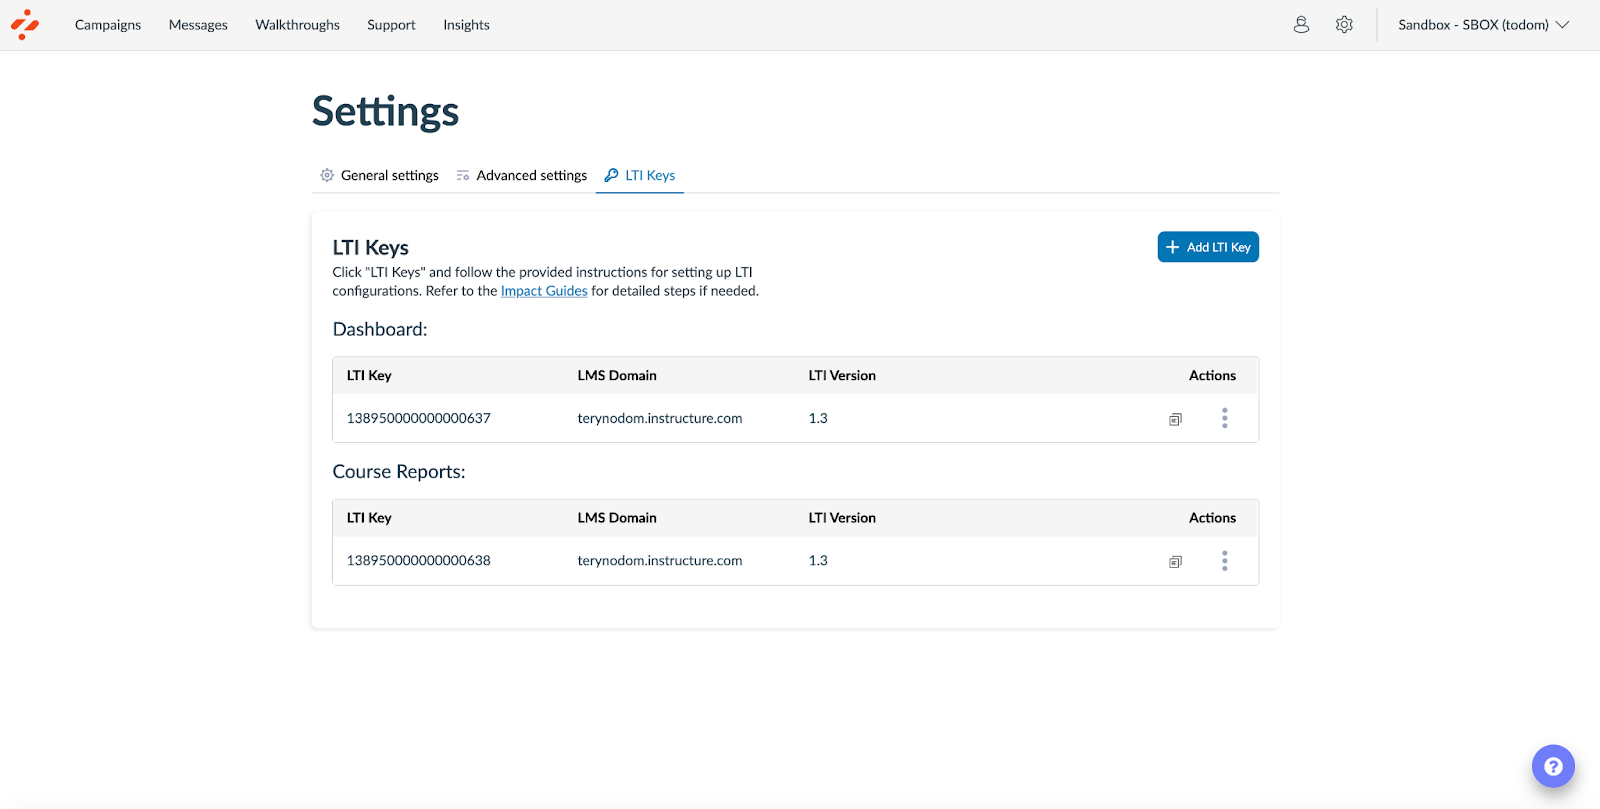Copy Course Reports LTI key details icon

point(1175,562)
